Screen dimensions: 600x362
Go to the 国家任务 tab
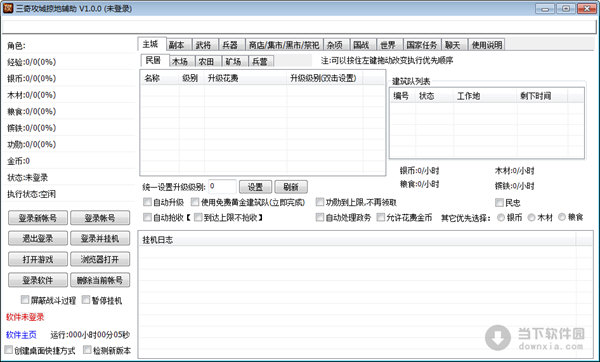pyautogui.click(x=422, y=45)
